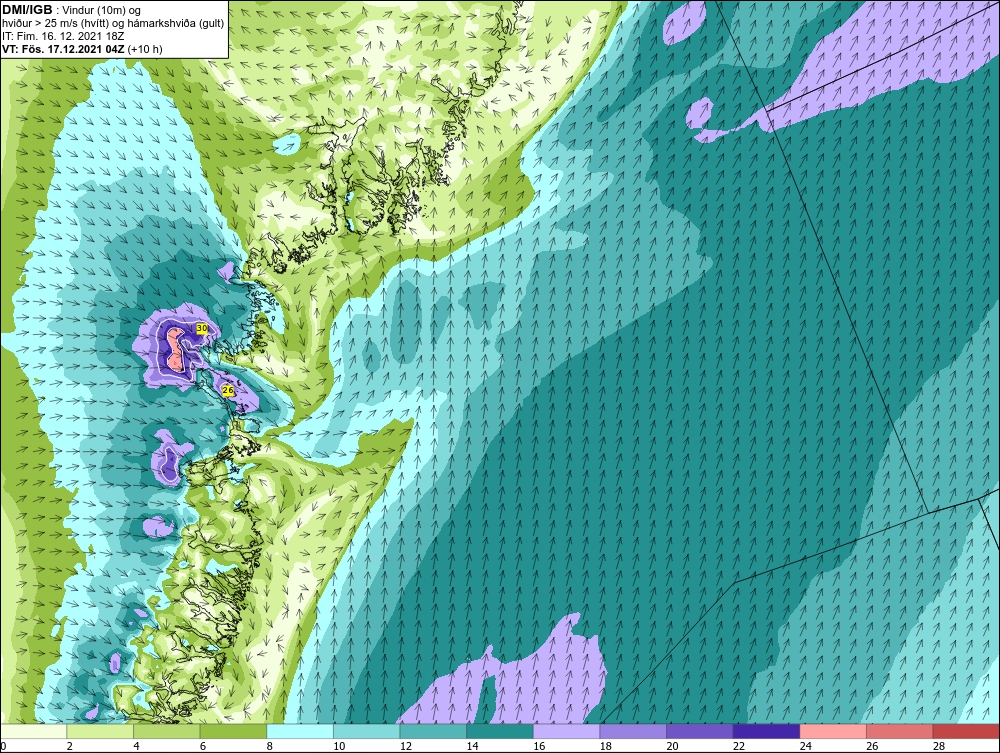
Task: Select the 4–6 green legend swatch
Action: [166, 731]
